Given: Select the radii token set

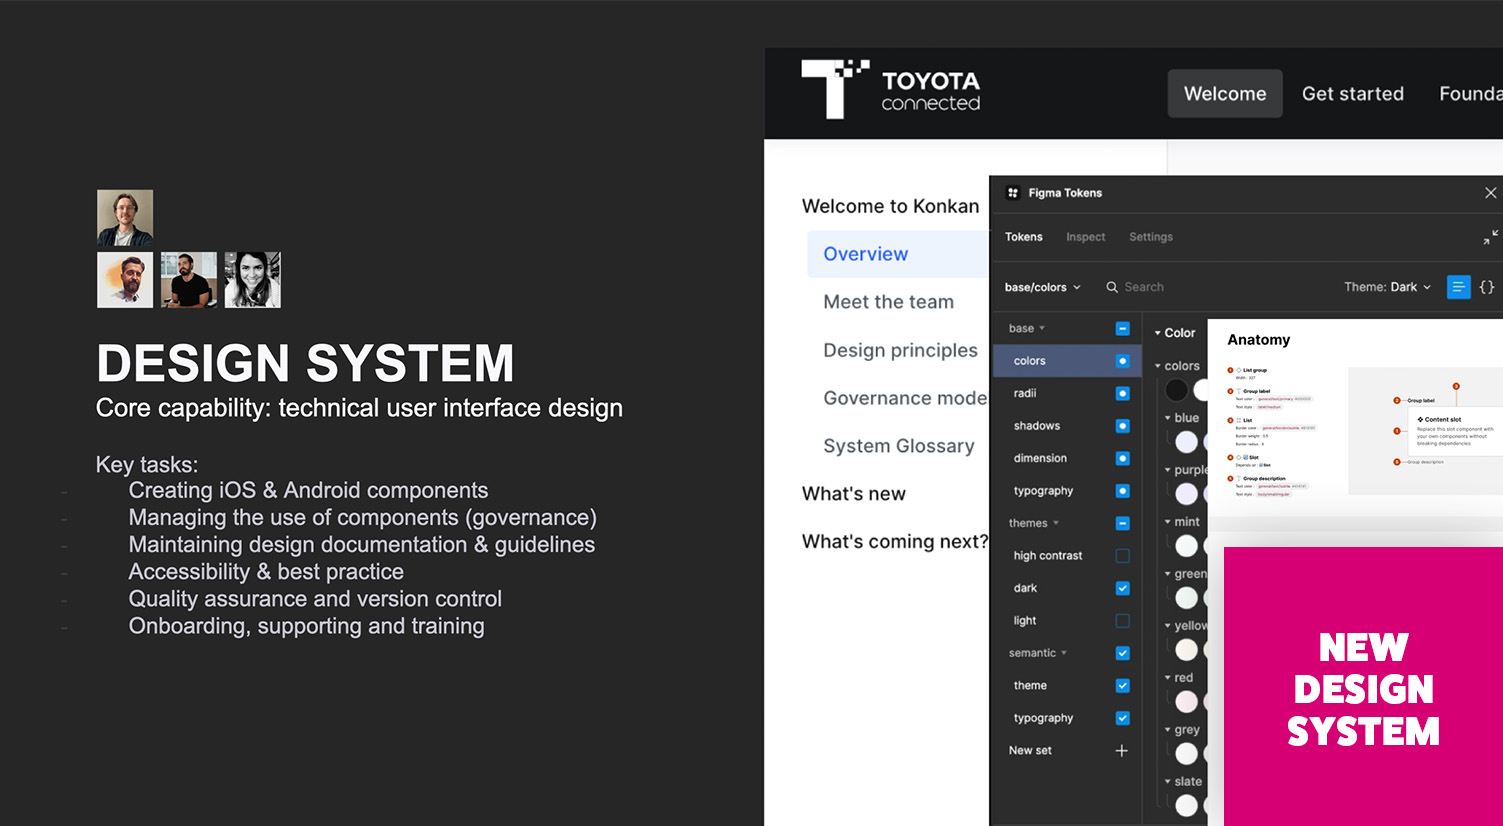Looking at the screenshot, I should tap(1025, 393).
